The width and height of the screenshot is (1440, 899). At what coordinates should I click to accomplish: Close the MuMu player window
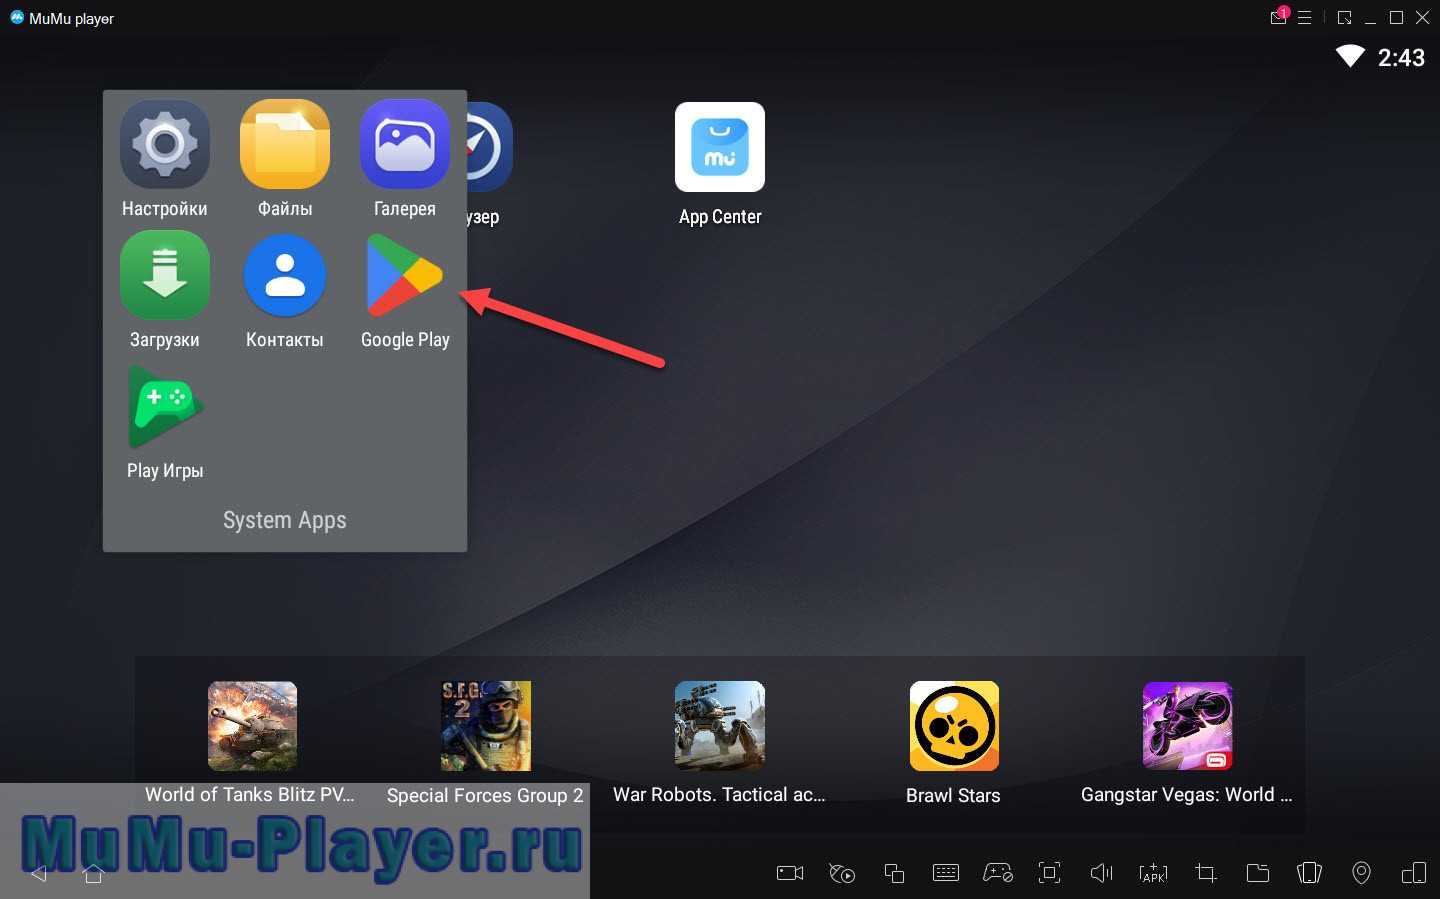1422,18
